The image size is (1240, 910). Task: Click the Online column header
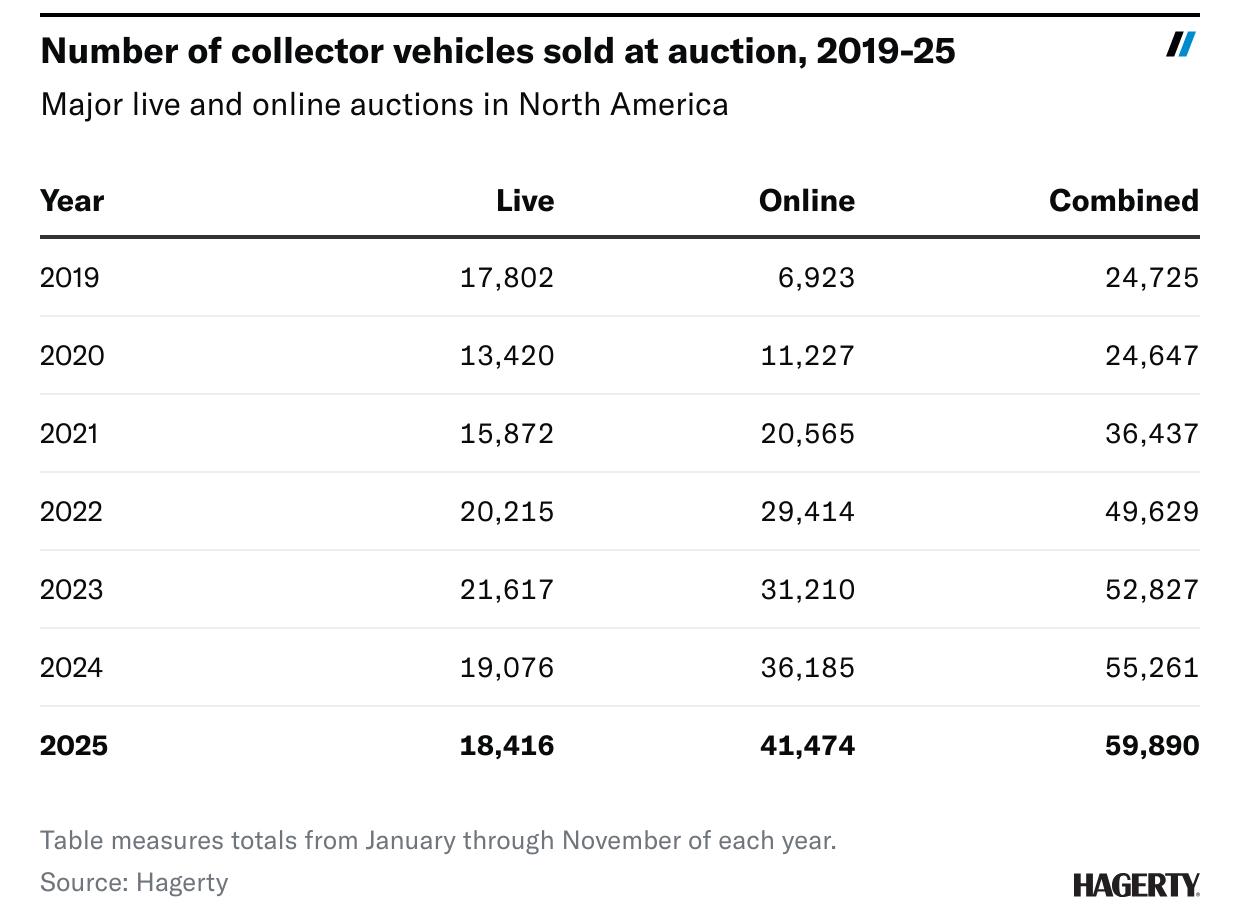pos(806,201)
